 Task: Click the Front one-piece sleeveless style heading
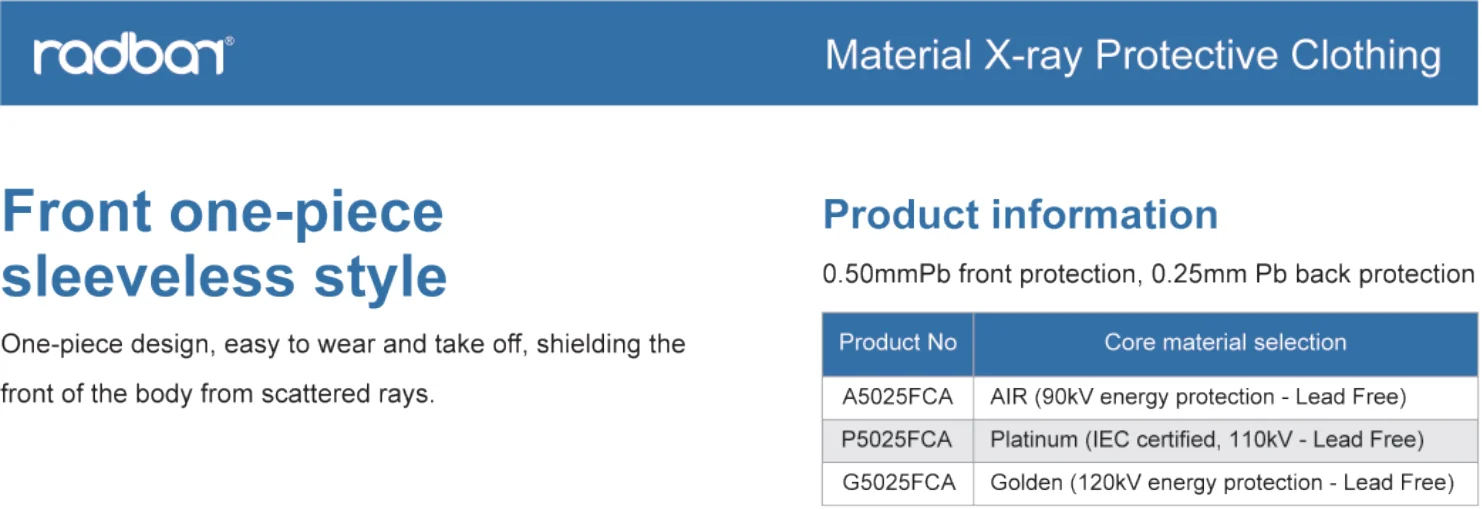(x=224, y=244)
